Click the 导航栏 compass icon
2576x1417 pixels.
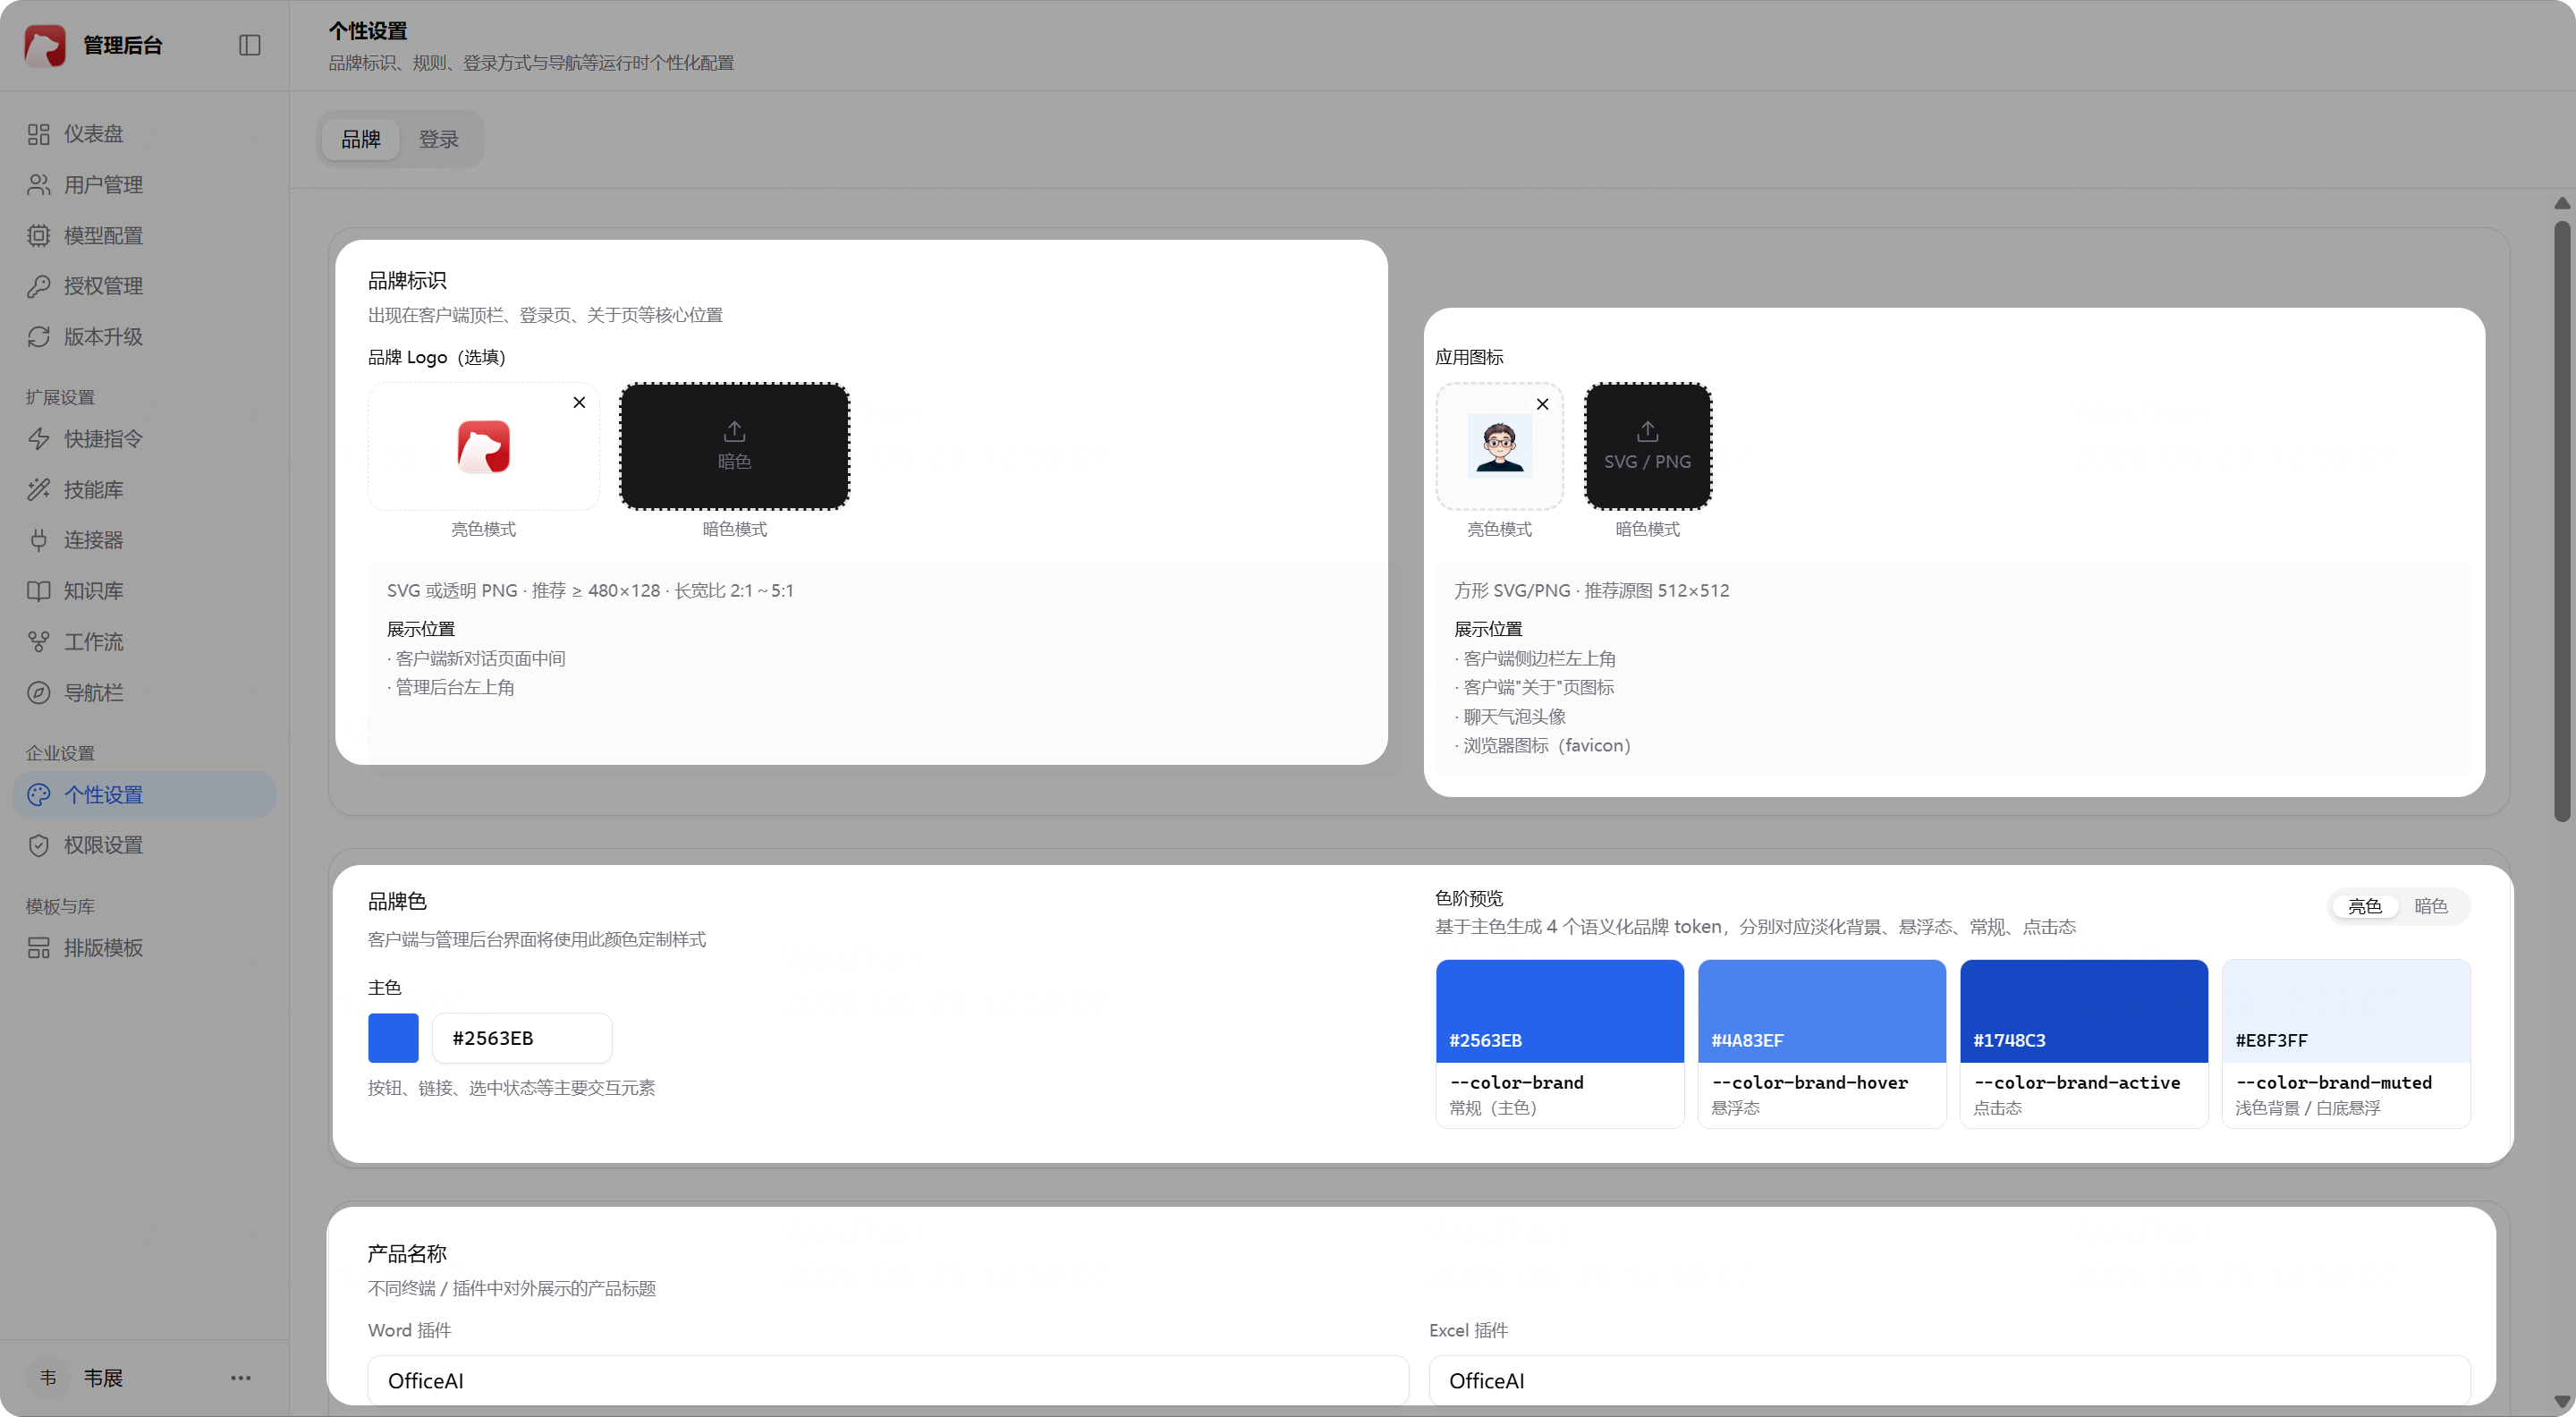[38, 693]
